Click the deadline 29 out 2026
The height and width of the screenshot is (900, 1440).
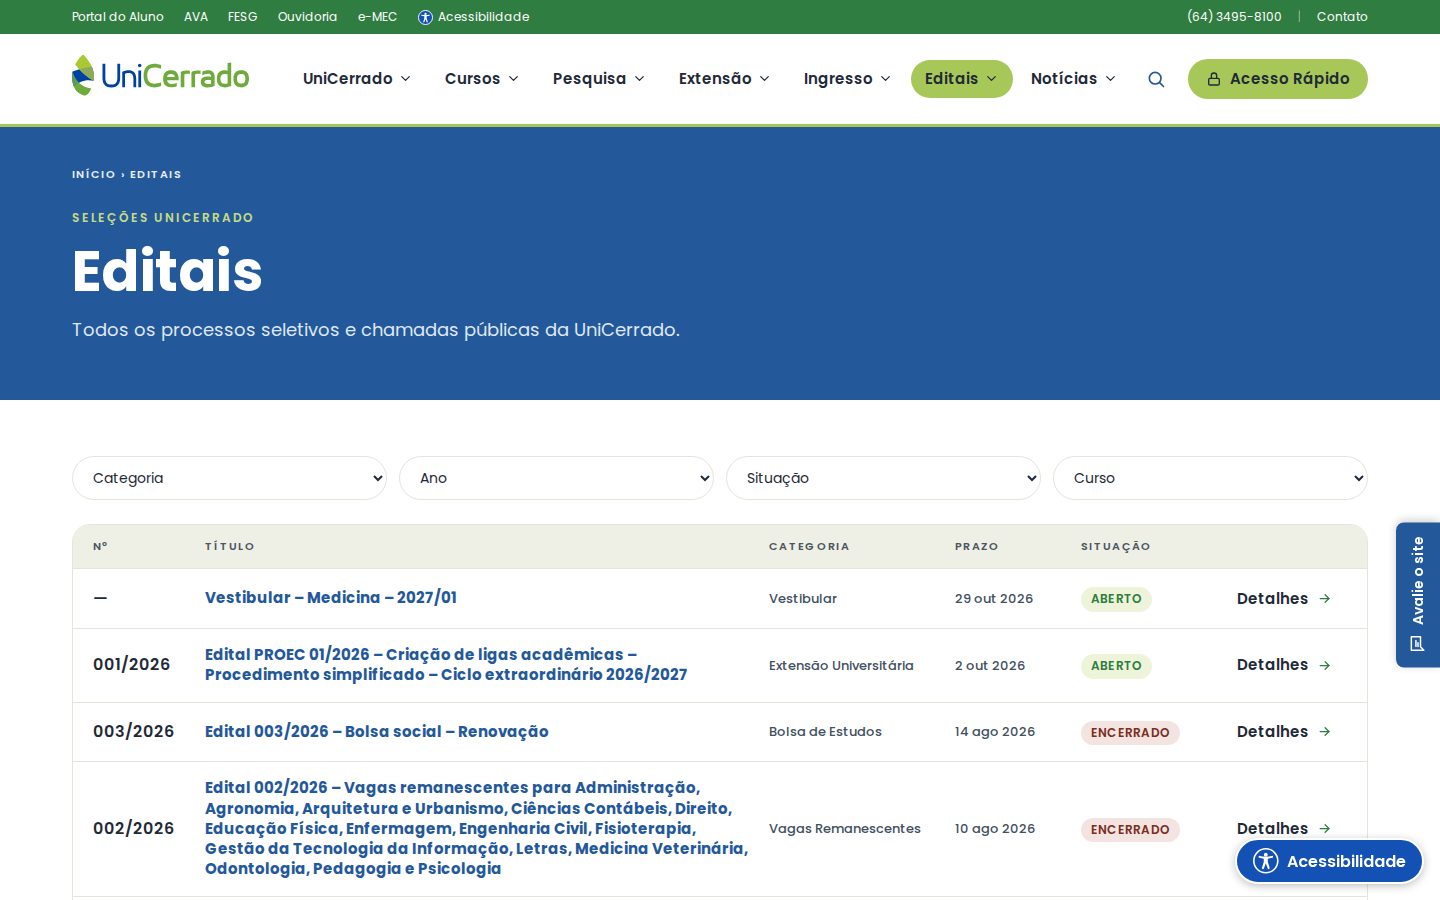coord(994,599)
